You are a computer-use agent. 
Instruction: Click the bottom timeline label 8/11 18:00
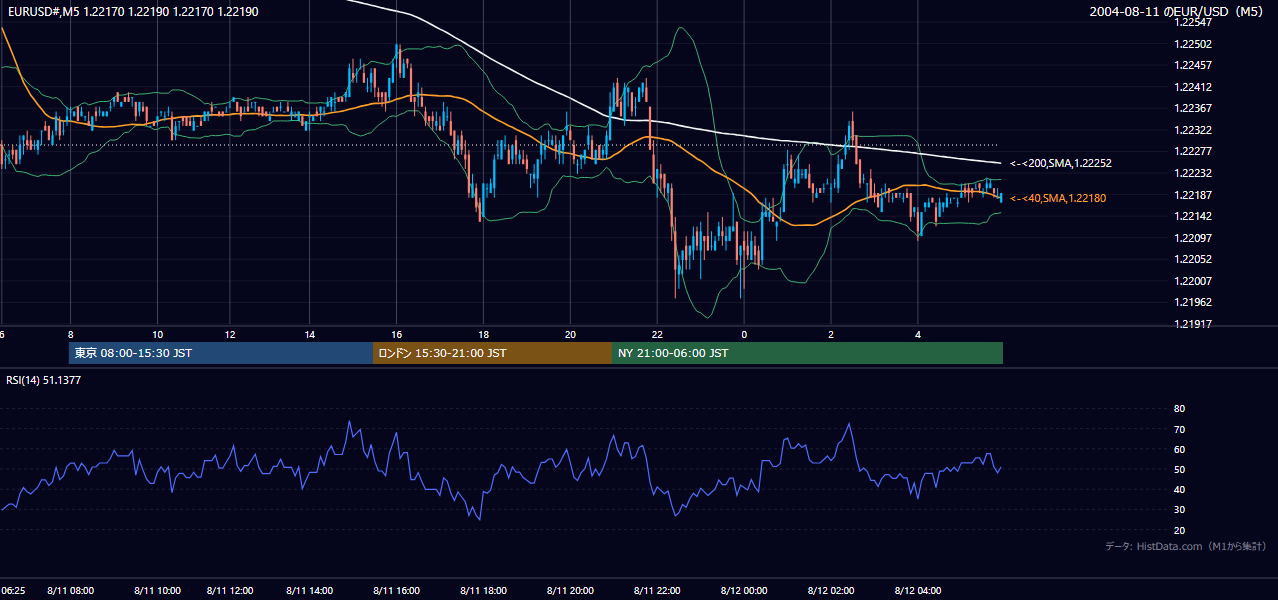(x=483, y=590)
